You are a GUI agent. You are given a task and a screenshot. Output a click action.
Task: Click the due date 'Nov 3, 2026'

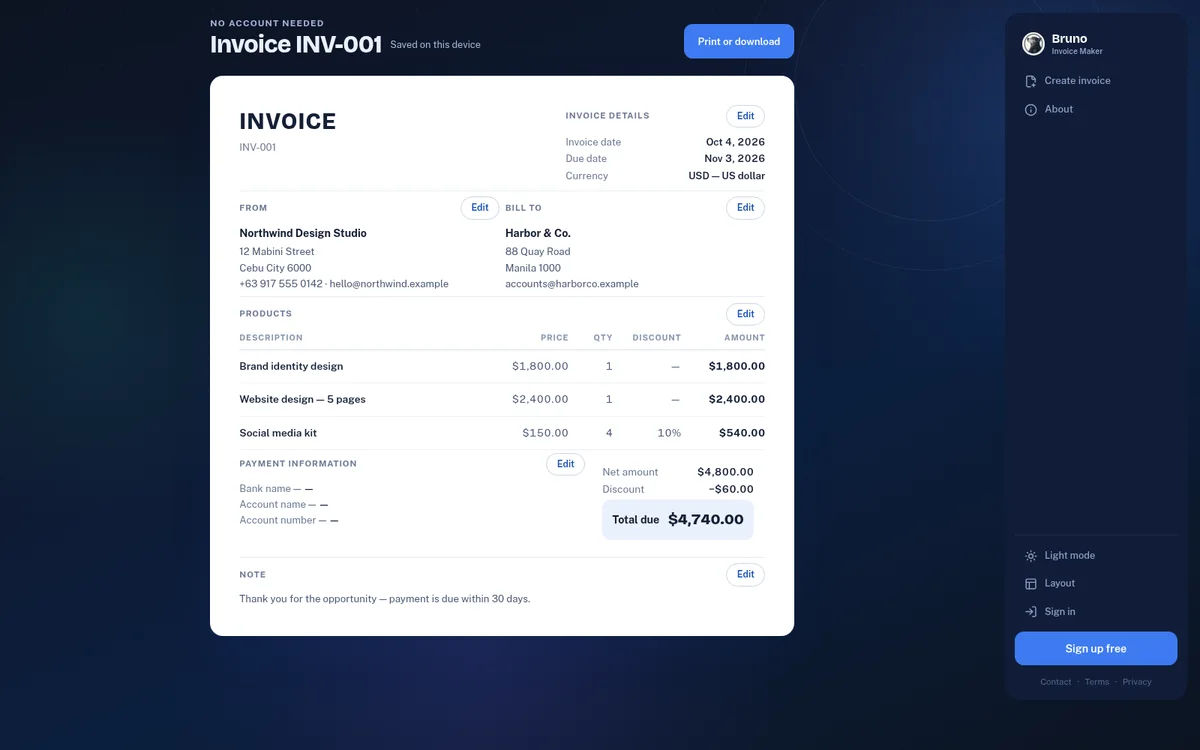tap(734, 159)
